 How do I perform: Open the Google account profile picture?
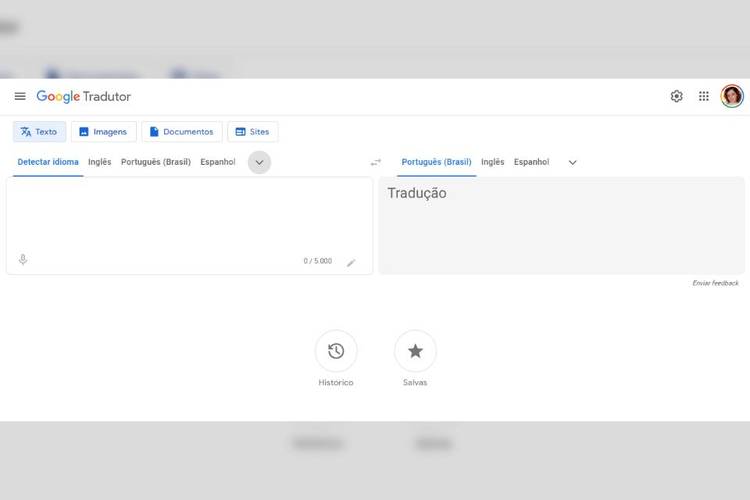pos(732,96)
